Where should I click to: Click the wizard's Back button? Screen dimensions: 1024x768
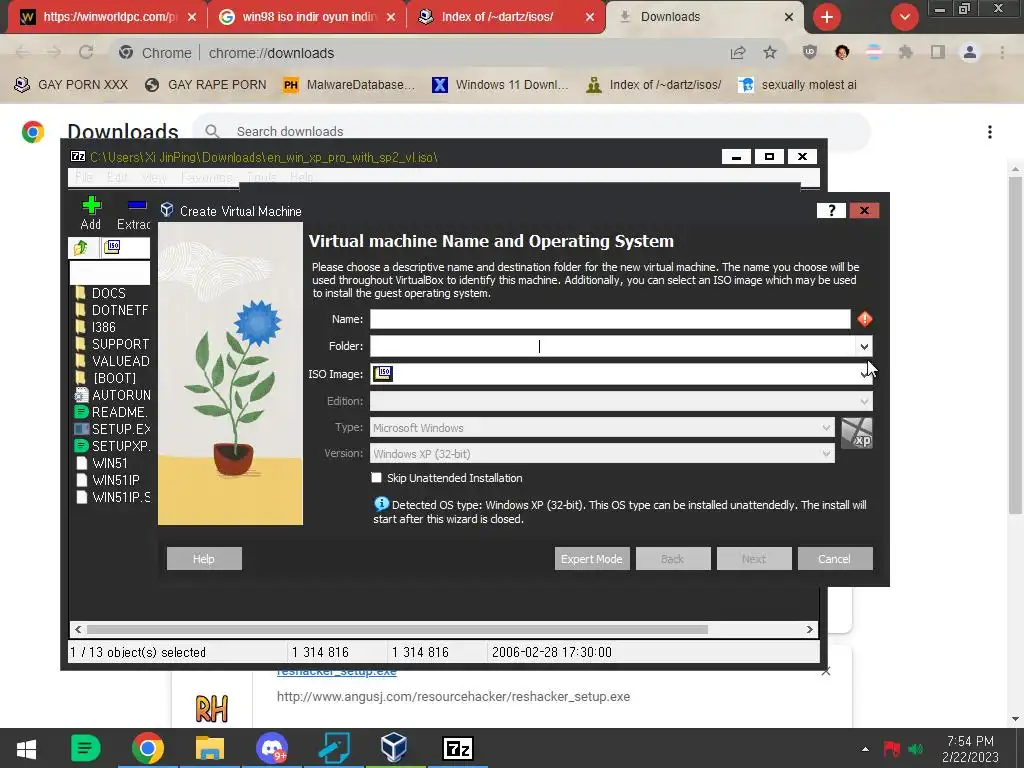[x=673, y=559]
